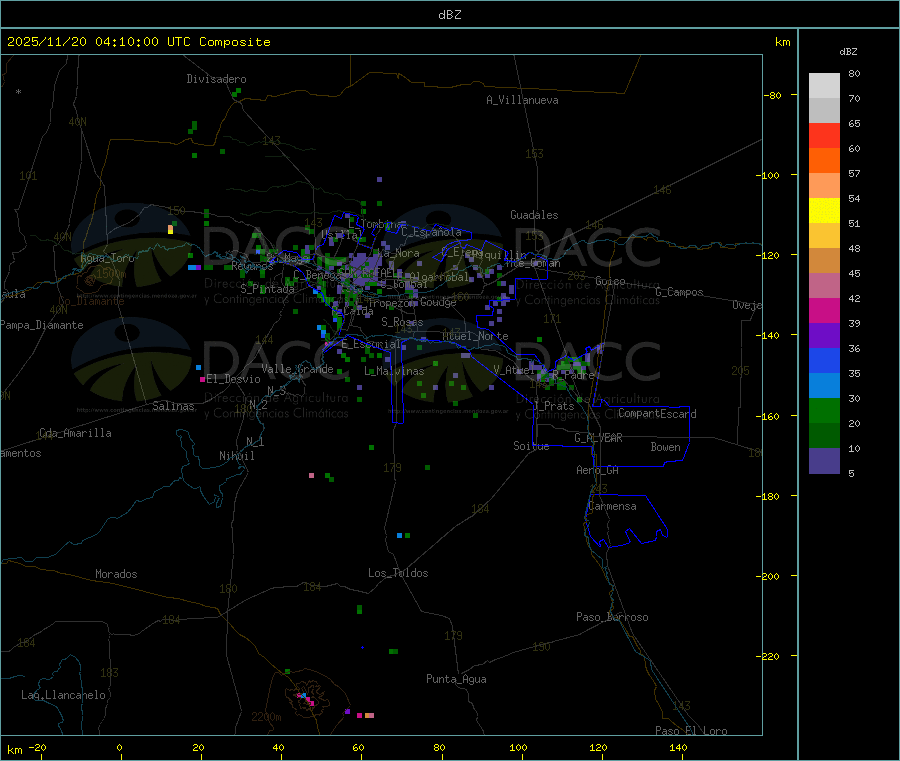Click the Carmensa location label
The width and height of the screenshot is (900, 761).
tap(612, 506)
